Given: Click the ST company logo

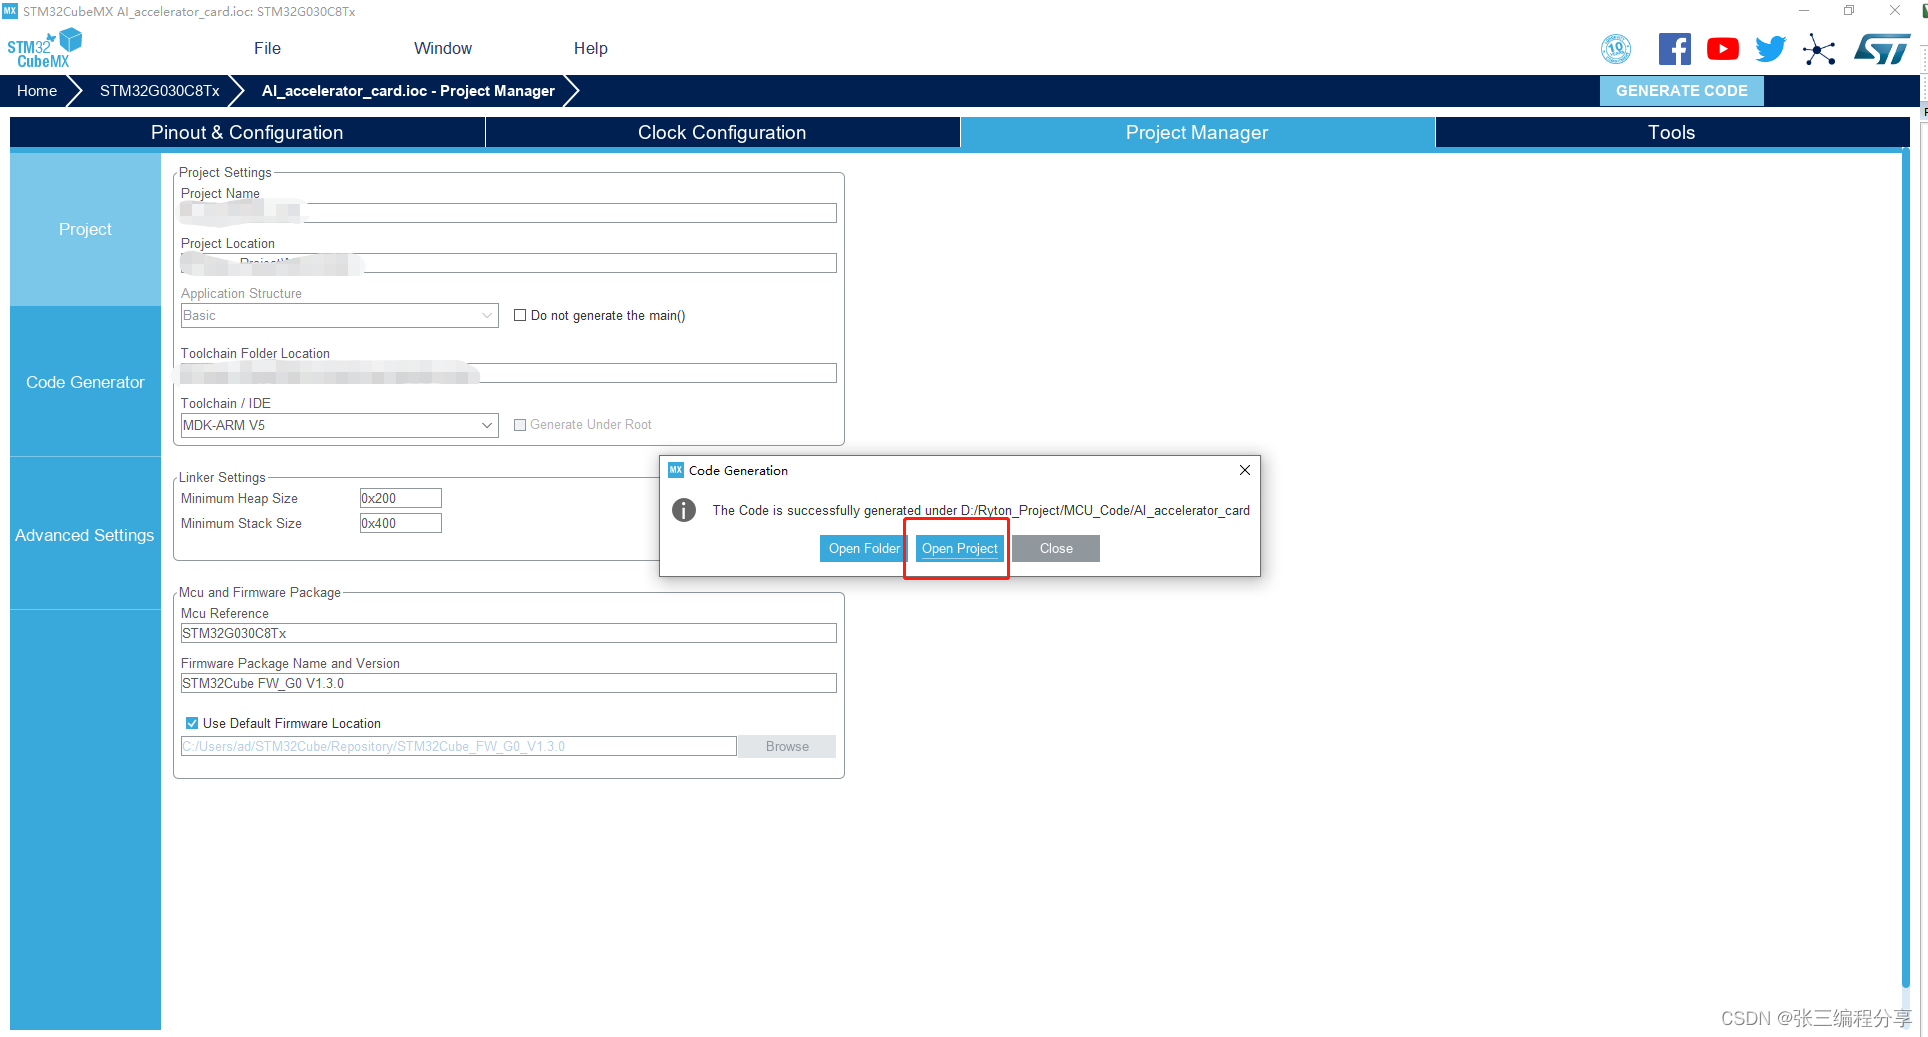Looking at the screenshot, I should pyautogui.click(x=1881, y=49).
